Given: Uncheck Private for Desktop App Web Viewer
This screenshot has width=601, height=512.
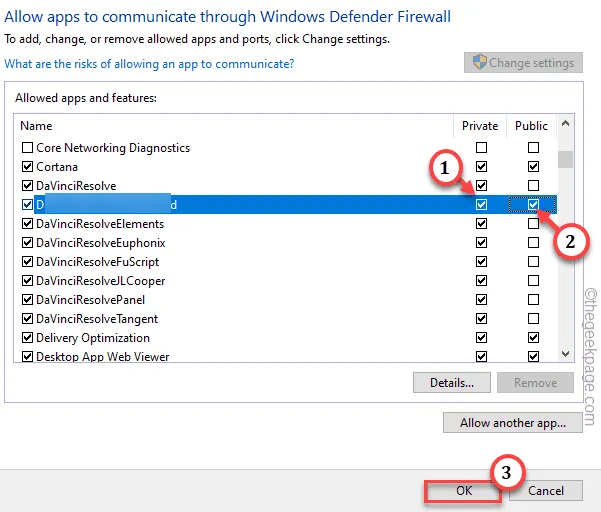Looking at the screenshot, I should pyautogui.click(x=481, y=356).
